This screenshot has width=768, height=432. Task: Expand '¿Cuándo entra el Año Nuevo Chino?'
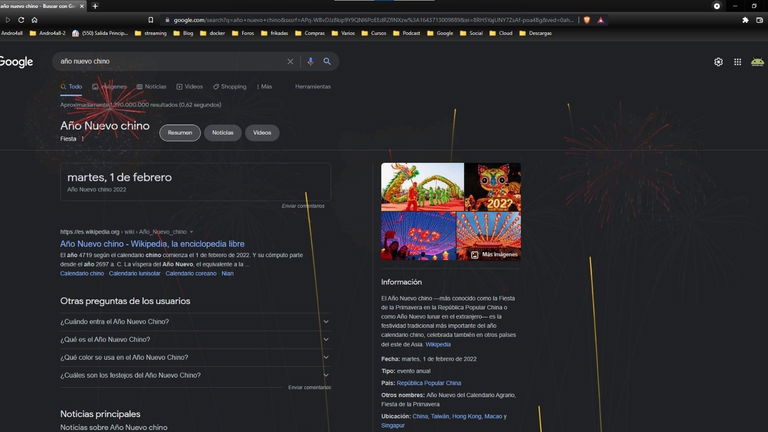tap(195, 322)
